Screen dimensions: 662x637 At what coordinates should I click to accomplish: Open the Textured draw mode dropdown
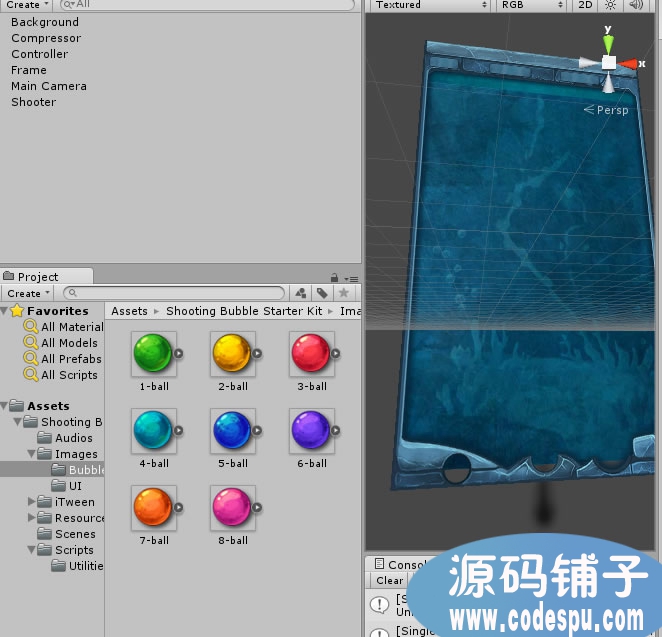[x=431, y=5]
